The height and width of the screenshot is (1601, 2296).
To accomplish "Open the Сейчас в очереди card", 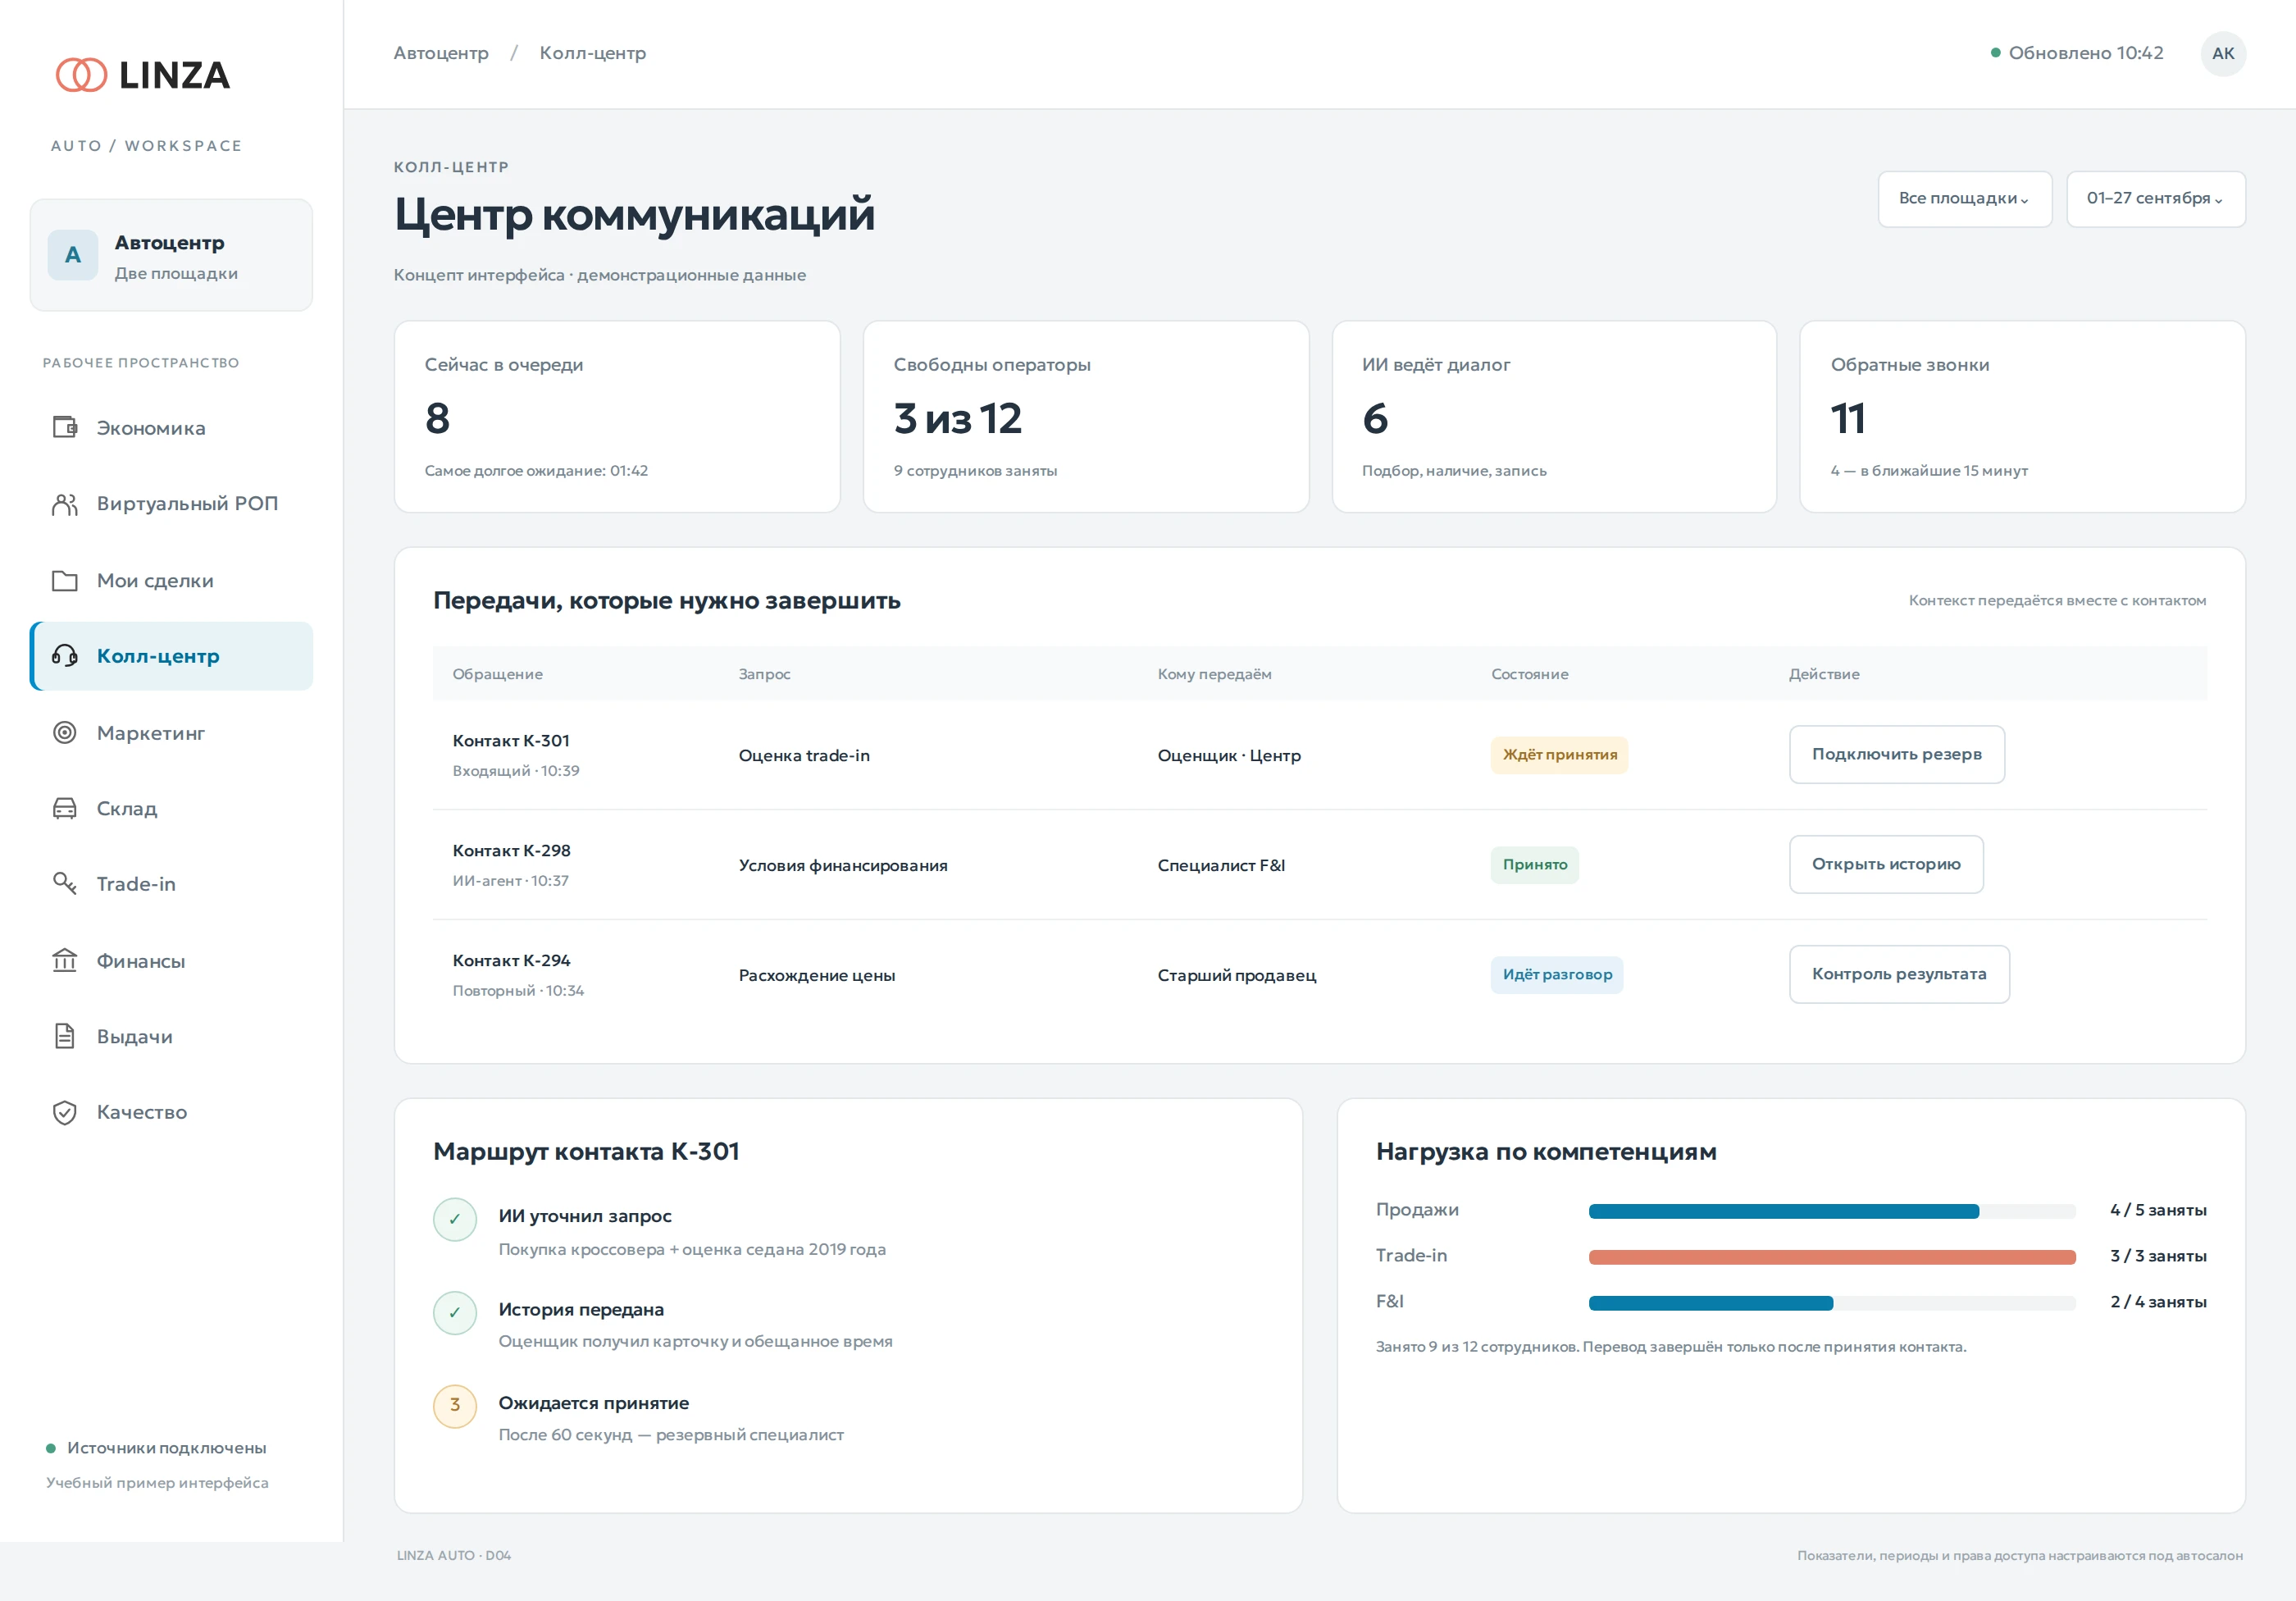I will (617, 417).
